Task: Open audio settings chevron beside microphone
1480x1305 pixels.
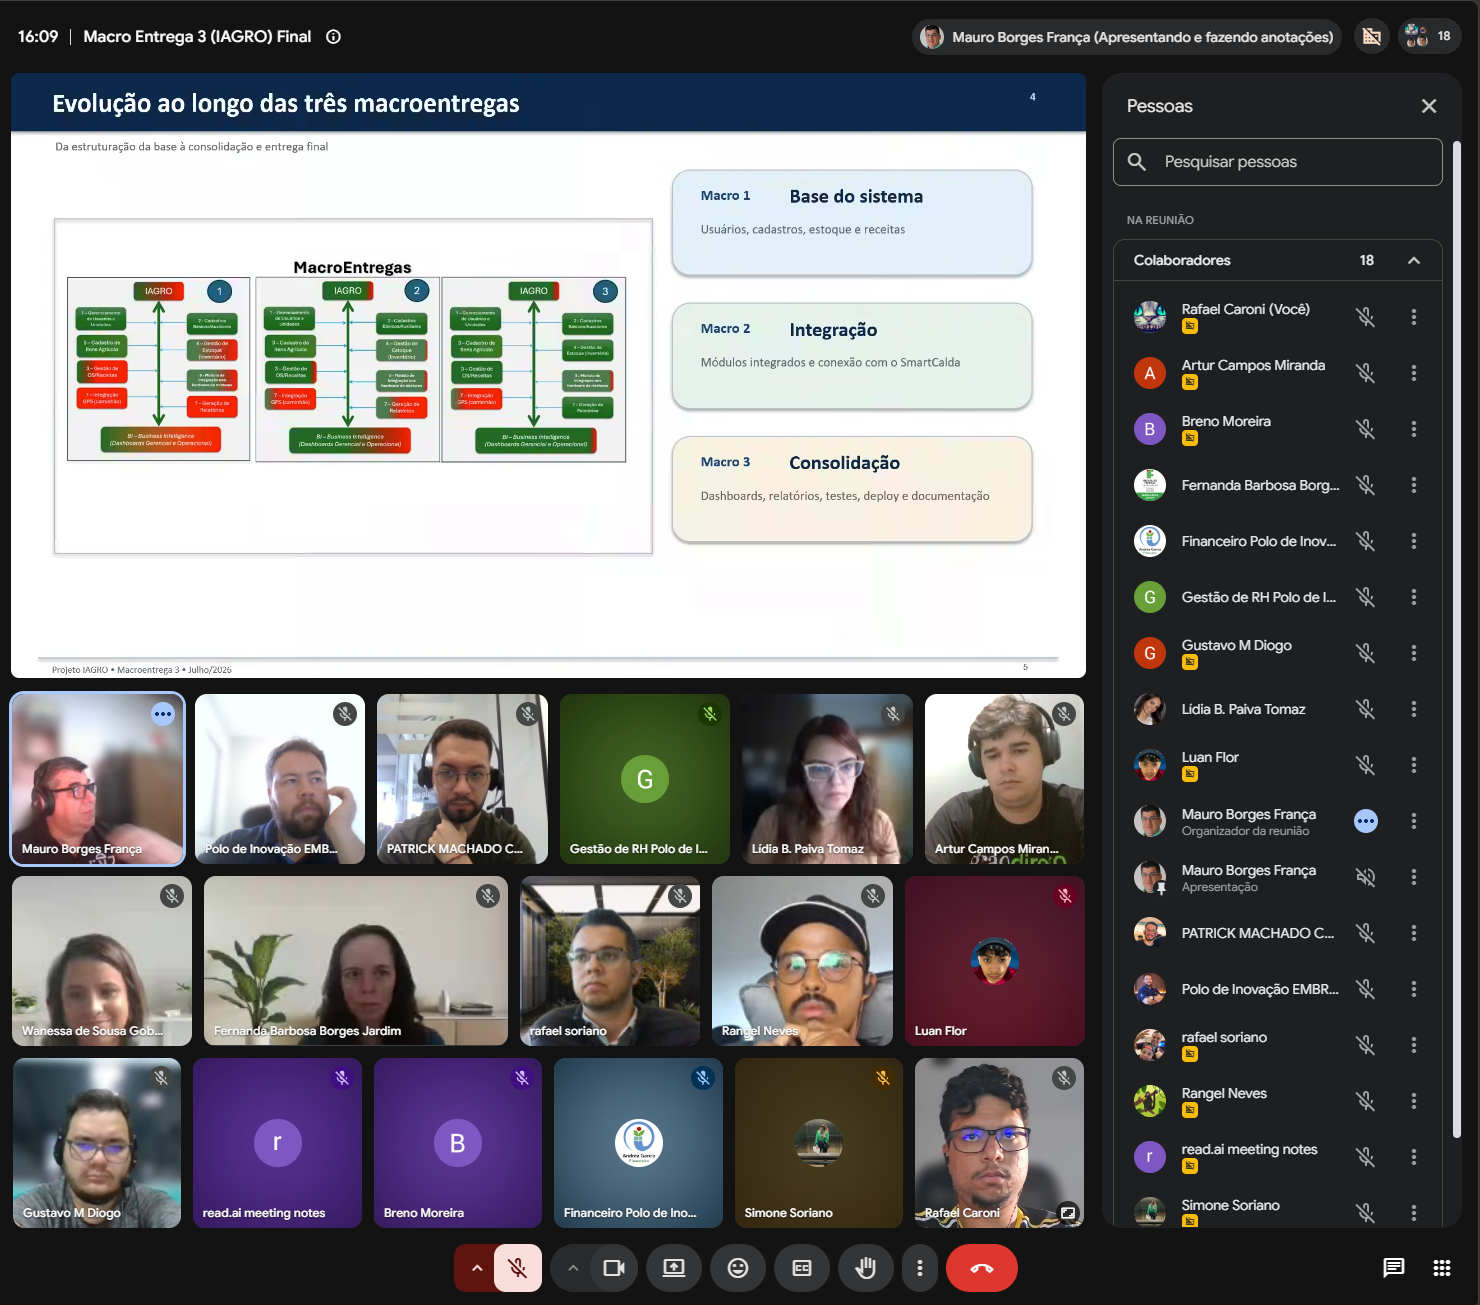Action: click(477, 1268)
